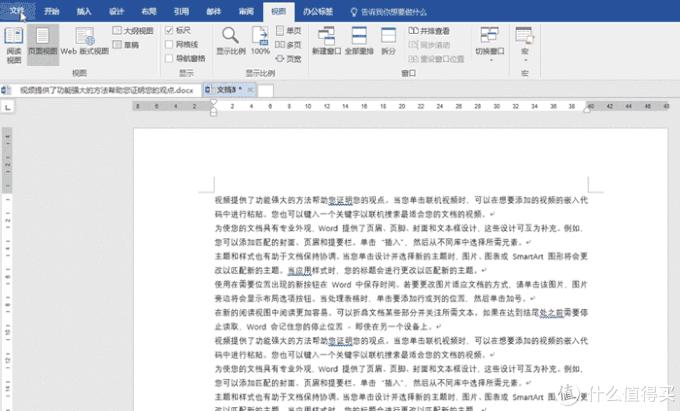Open the Mailings (邮件) tab
The width and height of the screenshot is (680, 411).
click(x=214, y=11)
